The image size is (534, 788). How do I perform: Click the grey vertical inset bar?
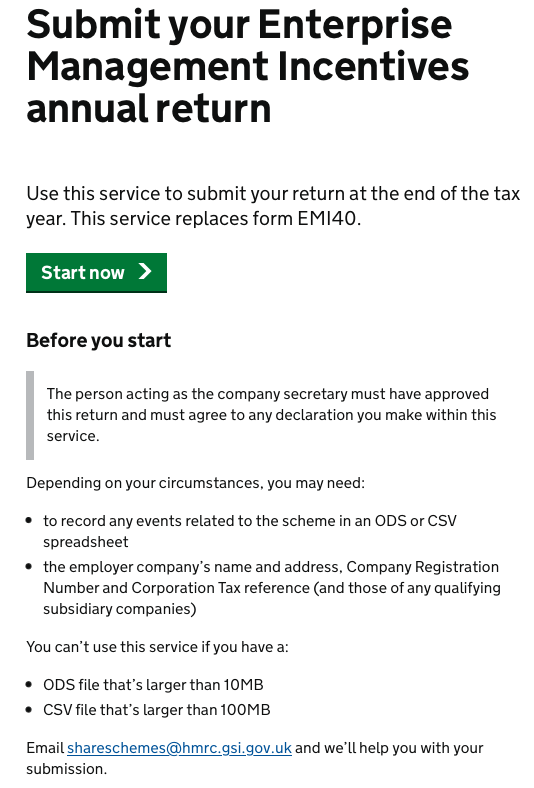30,415
